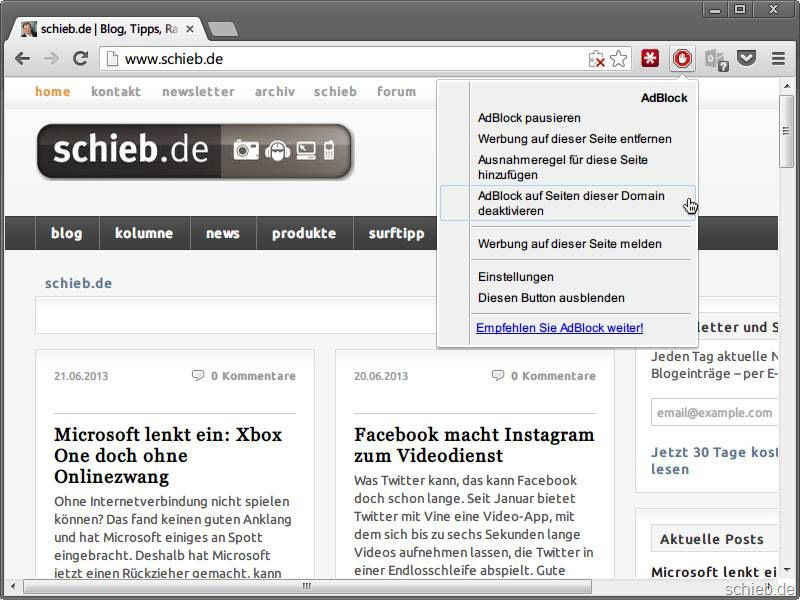Viewport: 800px width, 600px height.
Task: Switch to the surftipp section tab
Action: point(396,233)
